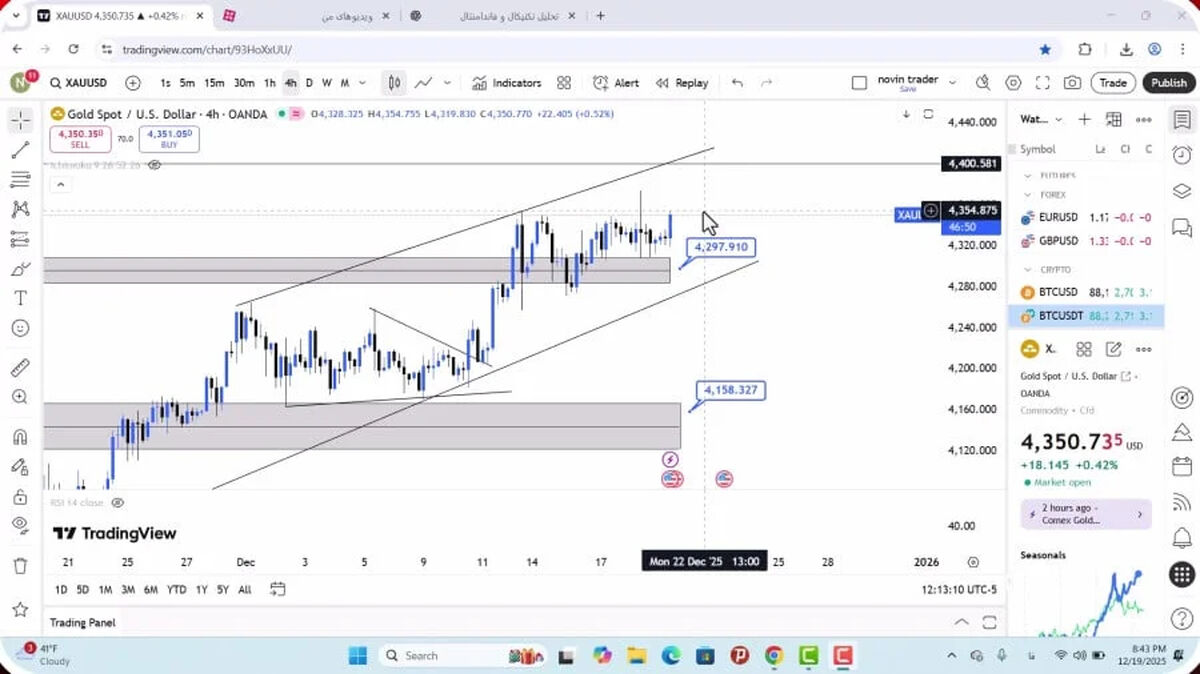1200x674 pixels.
Task: Select EURUSD in the watchlist
Action: click(x=1086, y=217)
